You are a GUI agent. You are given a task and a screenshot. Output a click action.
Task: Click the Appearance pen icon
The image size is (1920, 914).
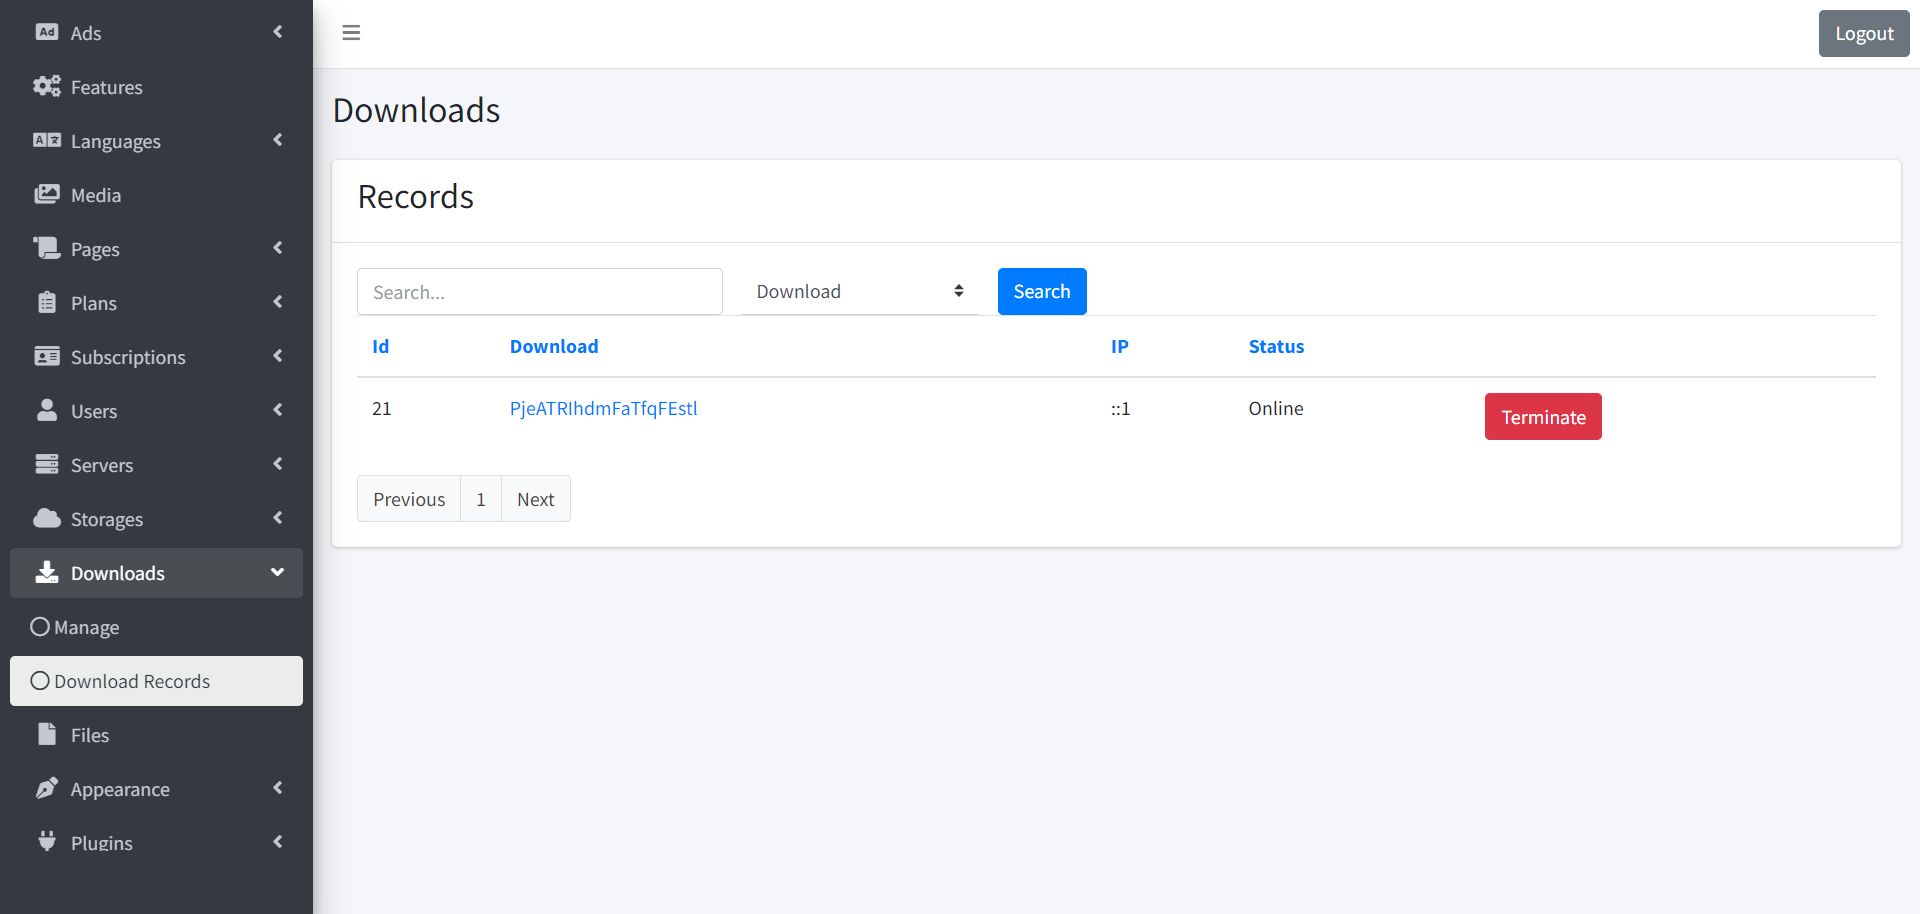47,788
